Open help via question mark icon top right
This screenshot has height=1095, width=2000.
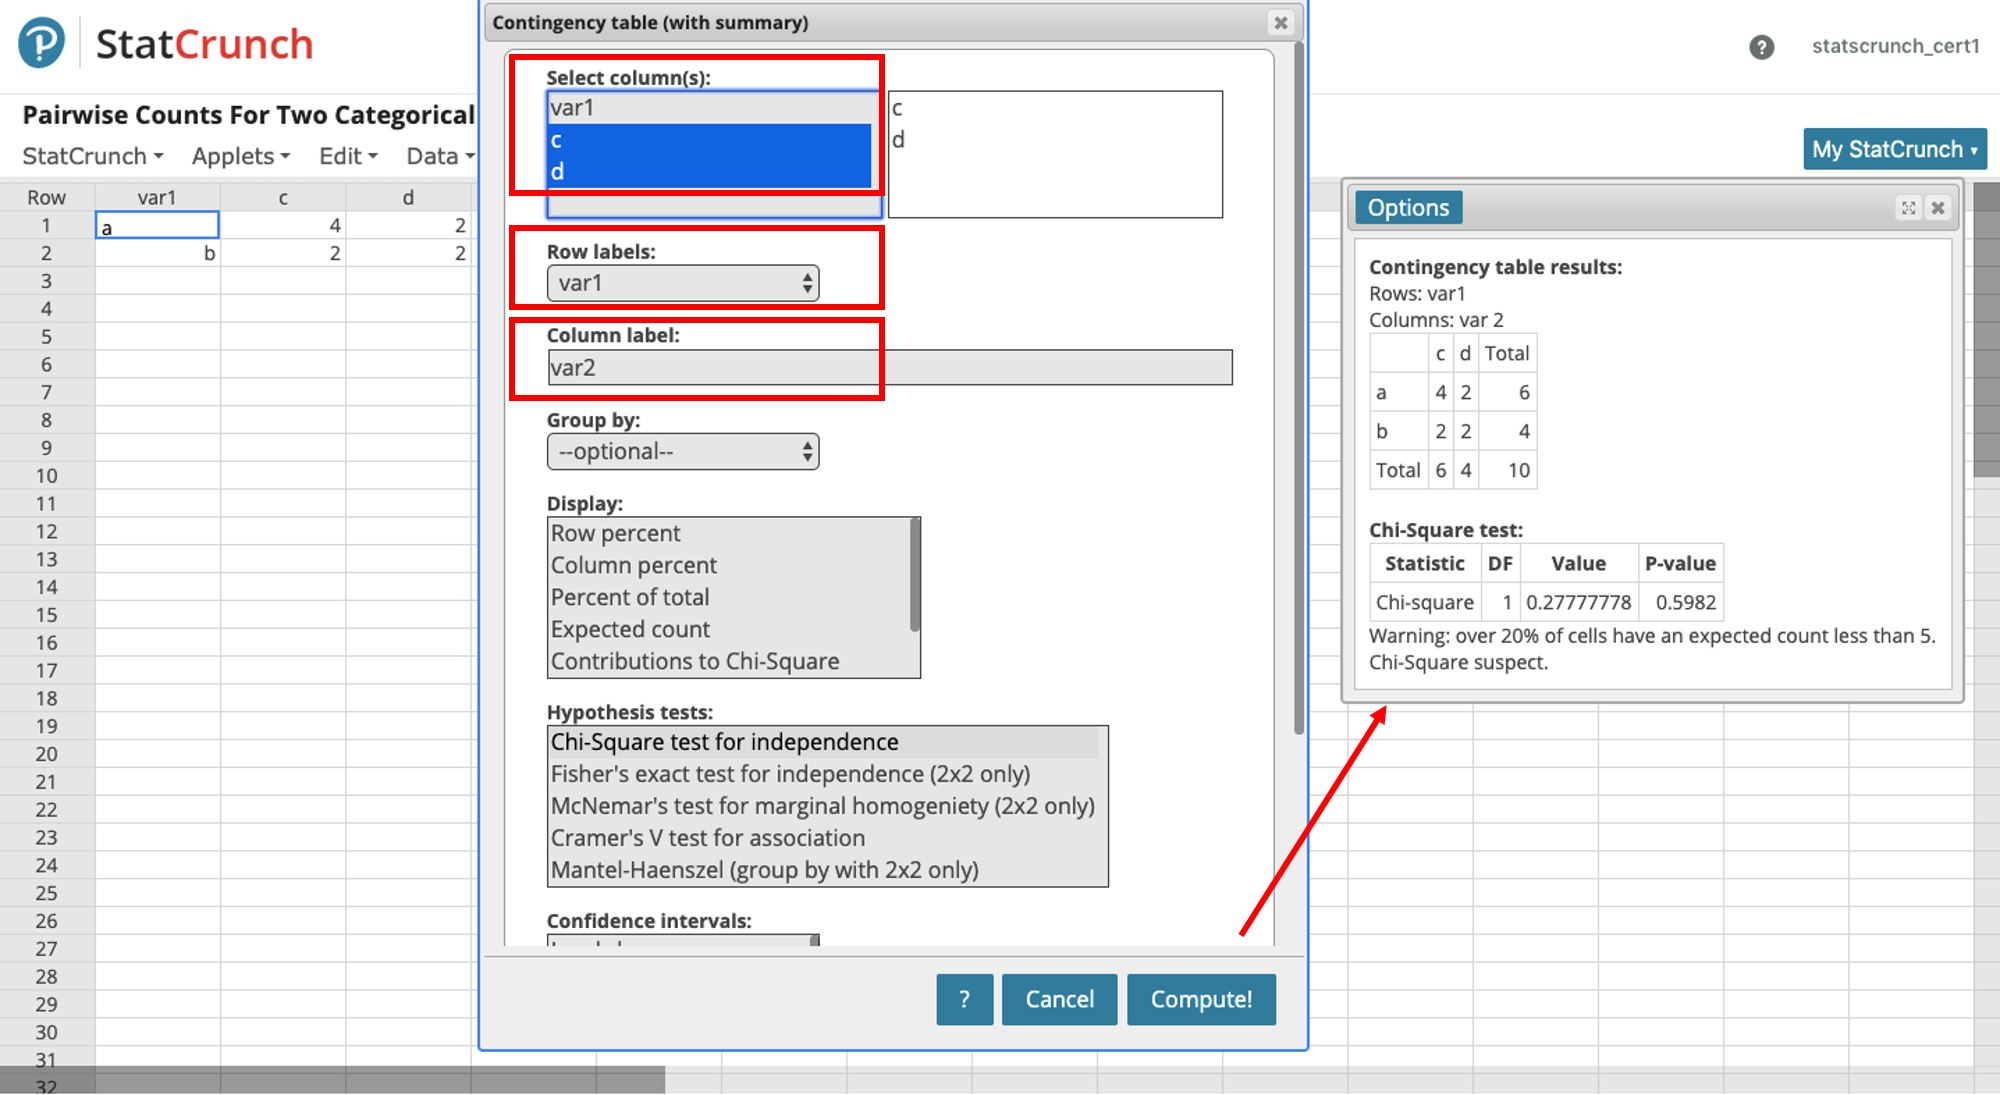pos(1761,46)
